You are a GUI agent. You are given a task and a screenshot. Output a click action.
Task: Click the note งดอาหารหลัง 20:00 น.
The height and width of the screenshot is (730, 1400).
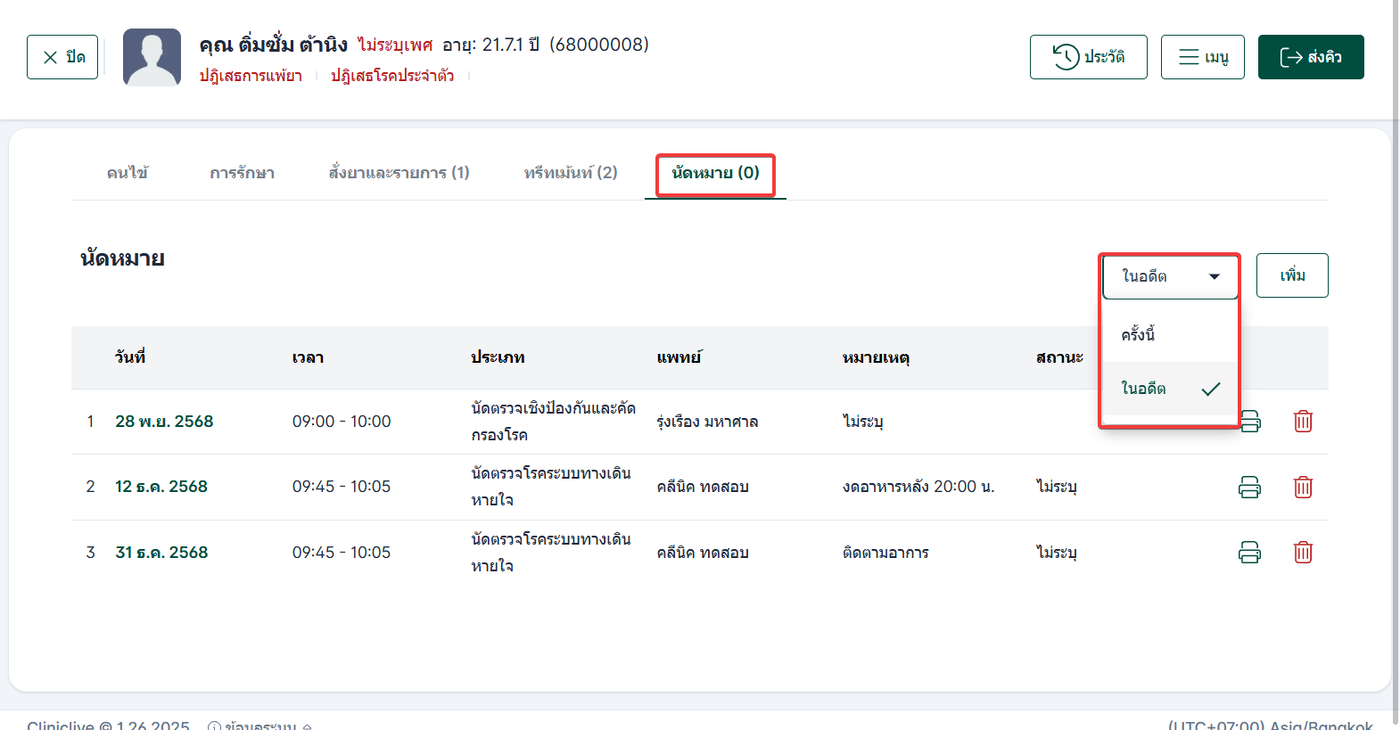click(919, 487)
